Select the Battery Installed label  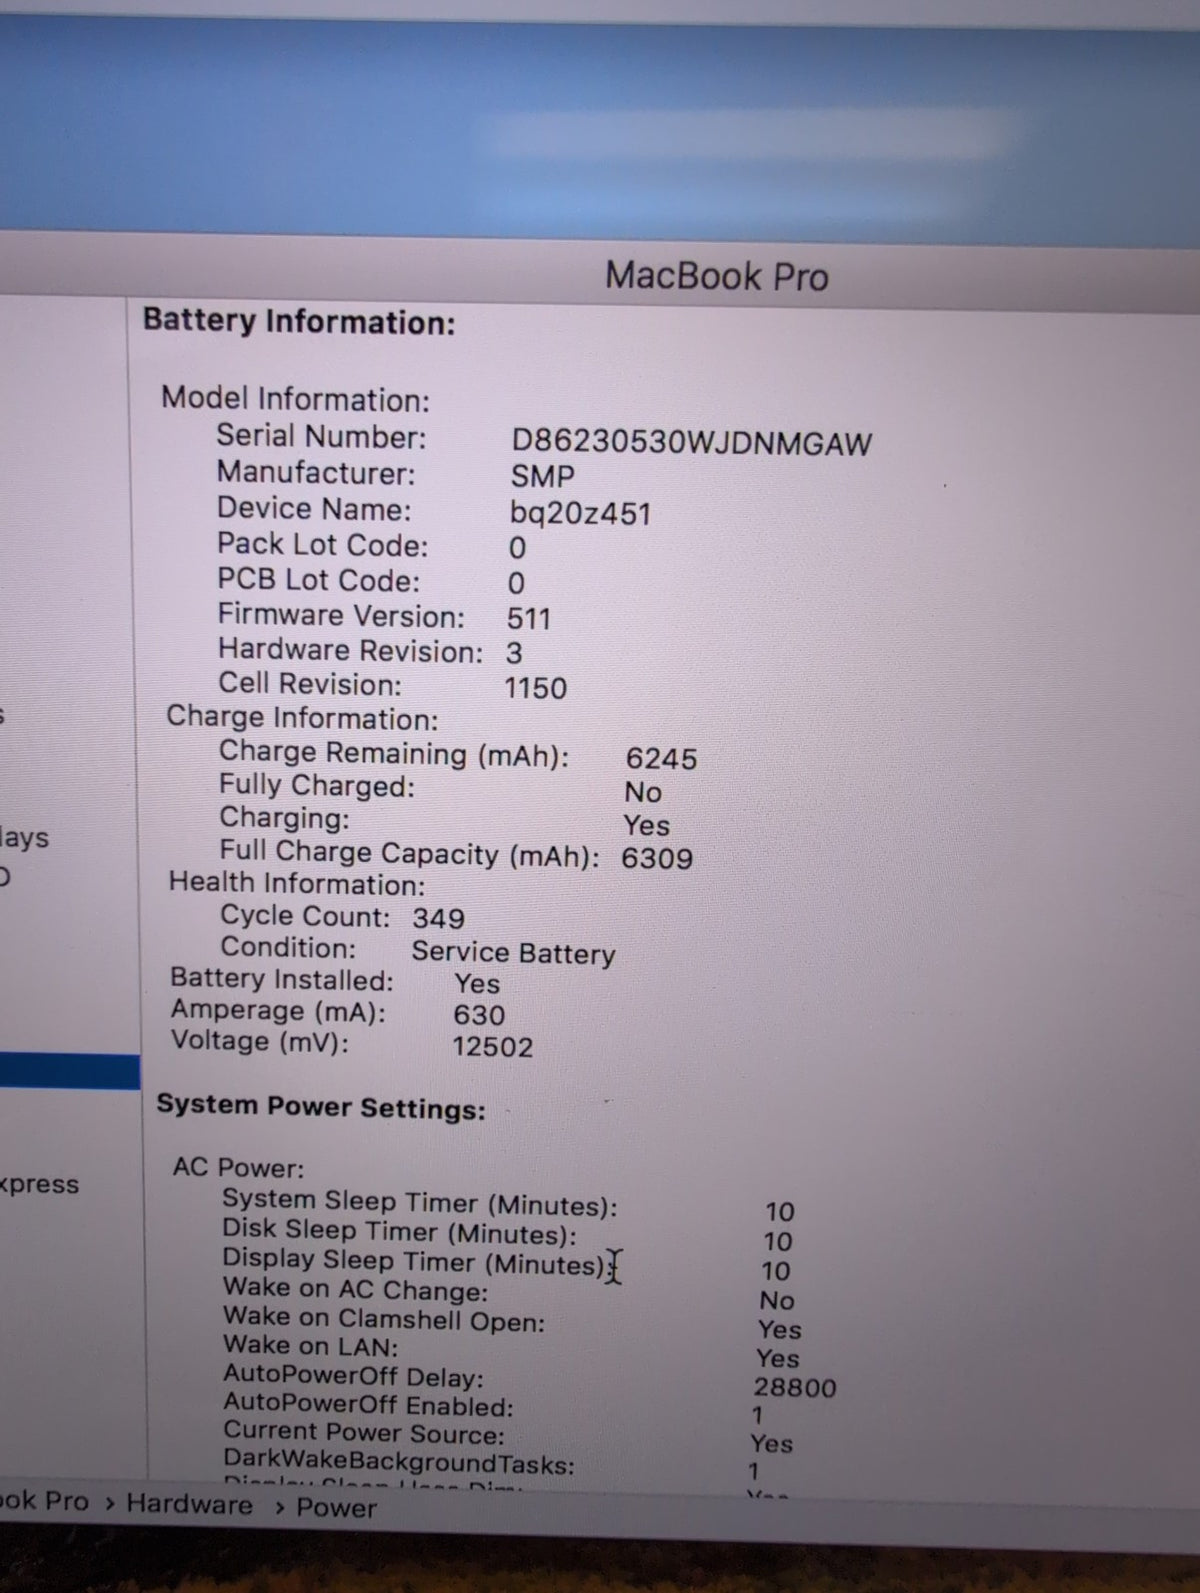[282, 979]
